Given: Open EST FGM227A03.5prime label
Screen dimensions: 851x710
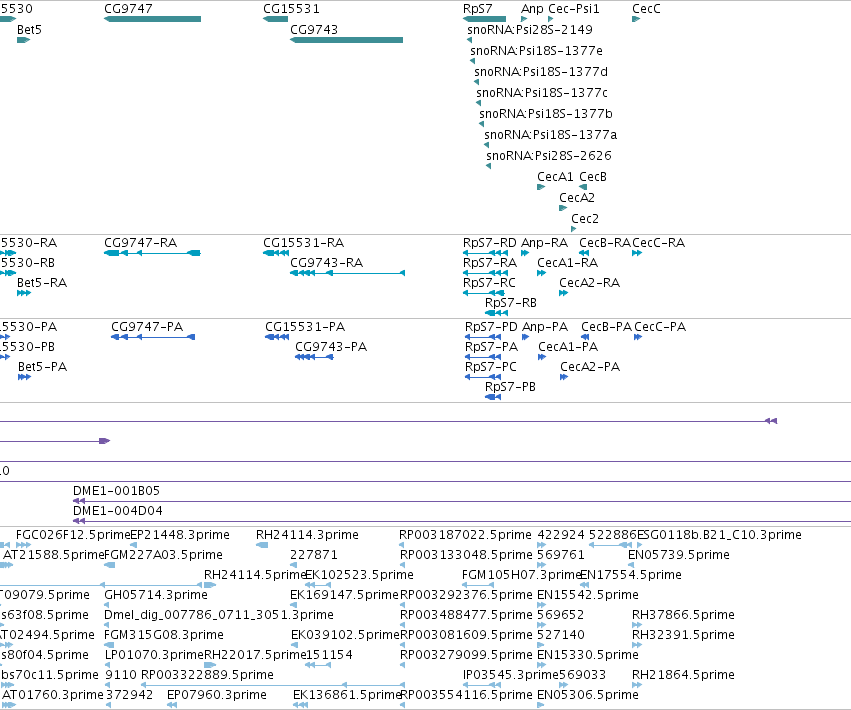Looking at the screenshot, I should coord(163,555).
